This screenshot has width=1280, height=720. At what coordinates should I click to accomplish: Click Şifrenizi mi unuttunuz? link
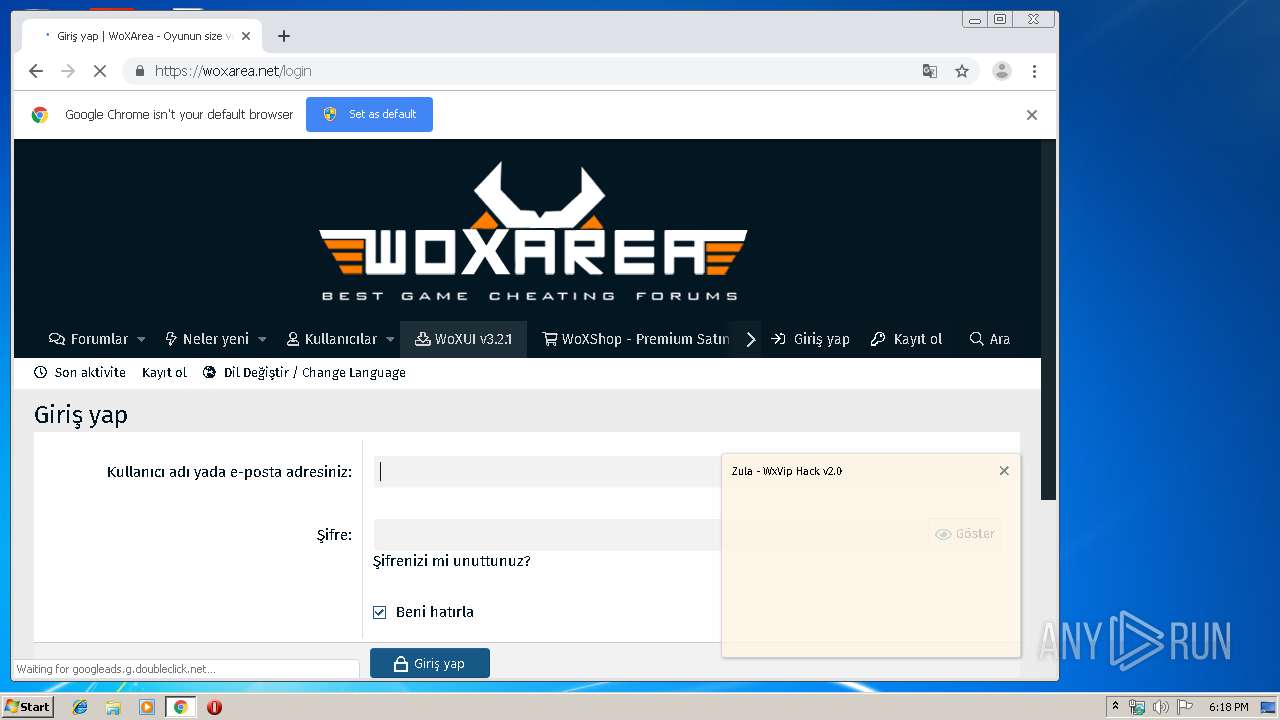point(452,561)
